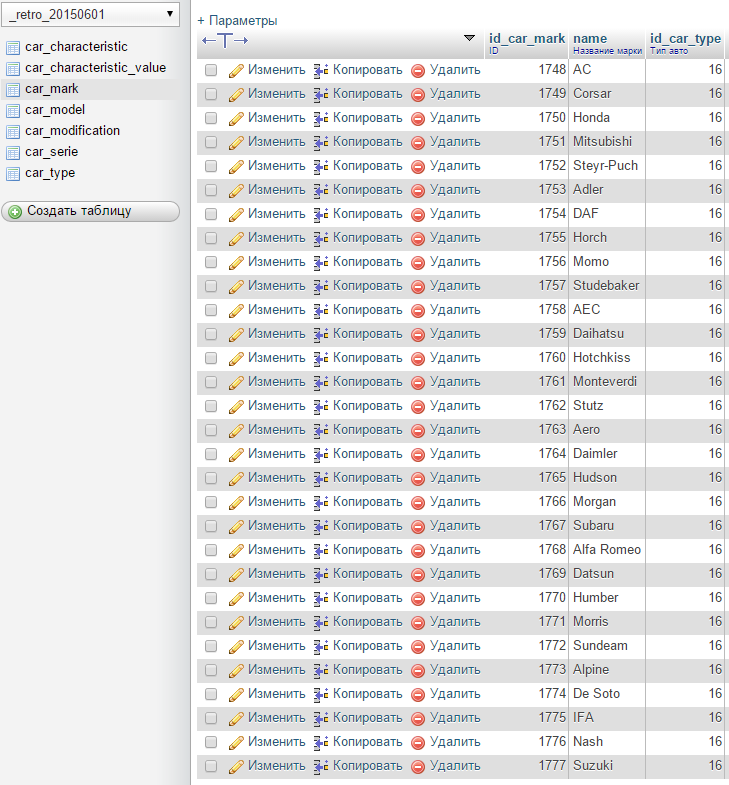Click the pencil edit icon for AC row

pos(236,71)
